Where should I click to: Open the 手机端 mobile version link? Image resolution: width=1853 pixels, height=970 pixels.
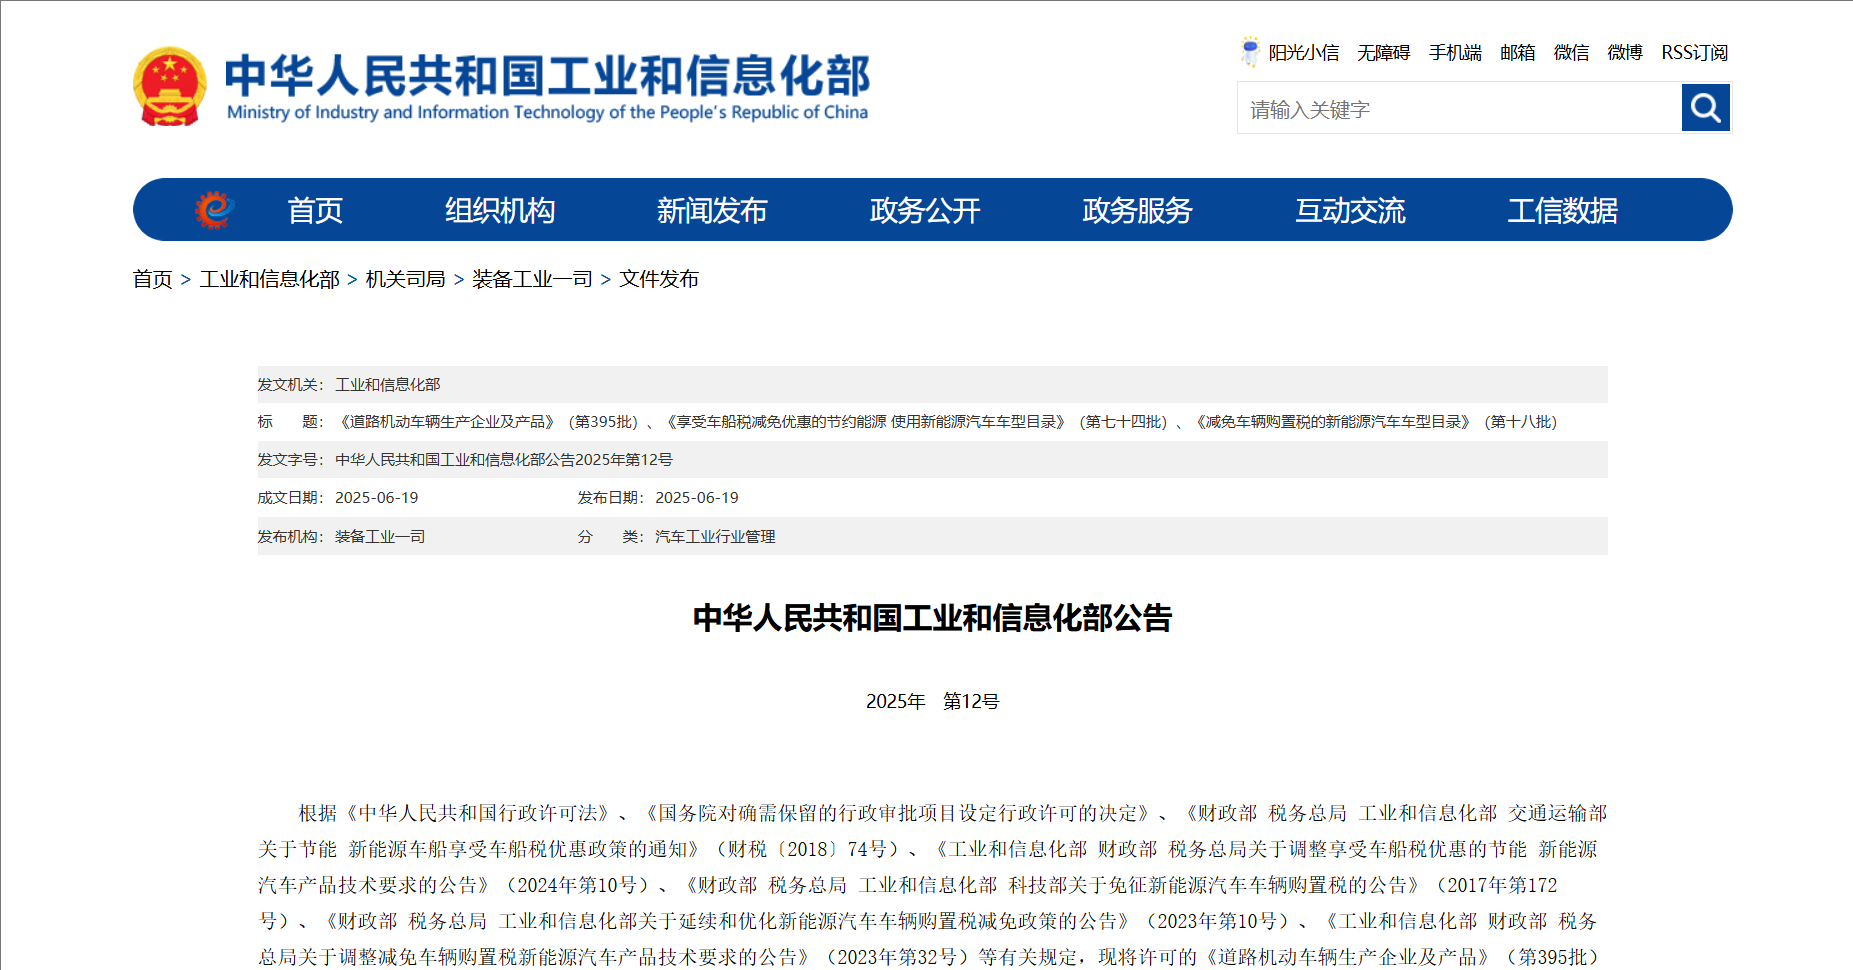[1455, 53]
